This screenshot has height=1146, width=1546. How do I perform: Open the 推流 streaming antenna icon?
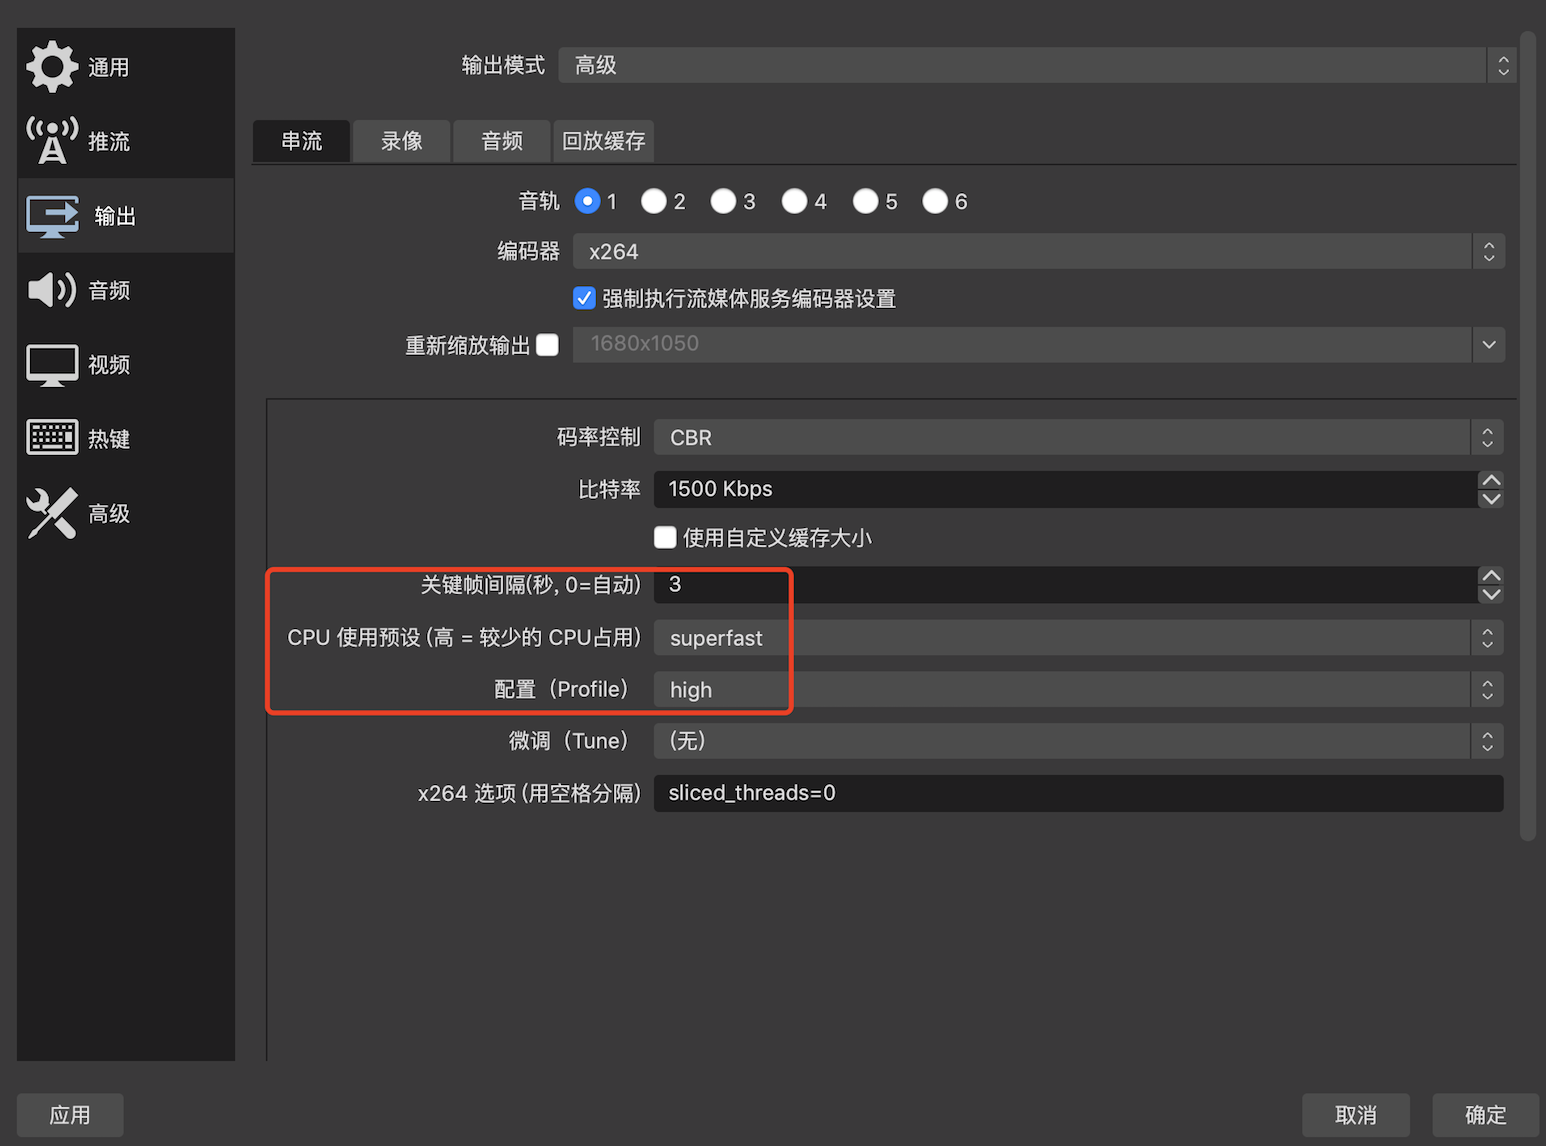pos(52,141)
